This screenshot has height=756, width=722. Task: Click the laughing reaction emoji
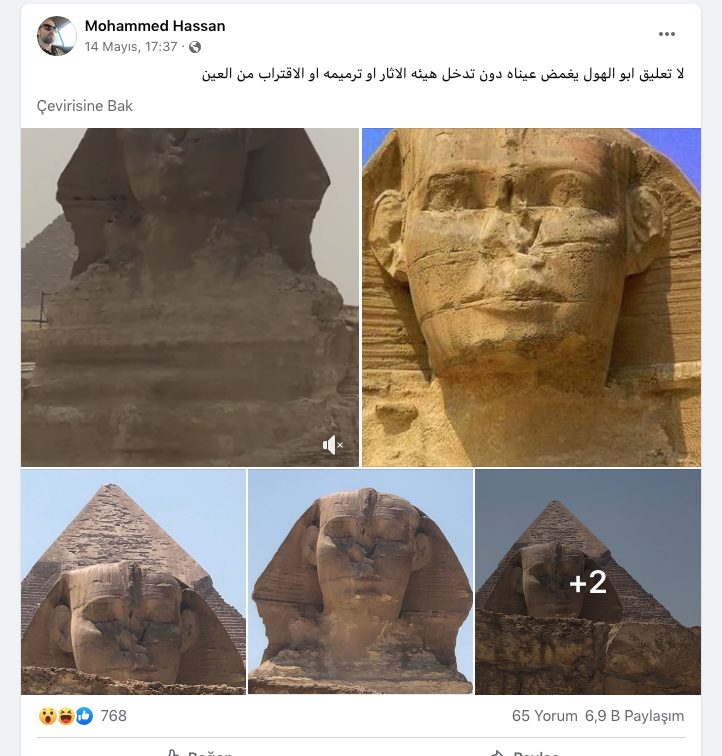click(66, 716)
